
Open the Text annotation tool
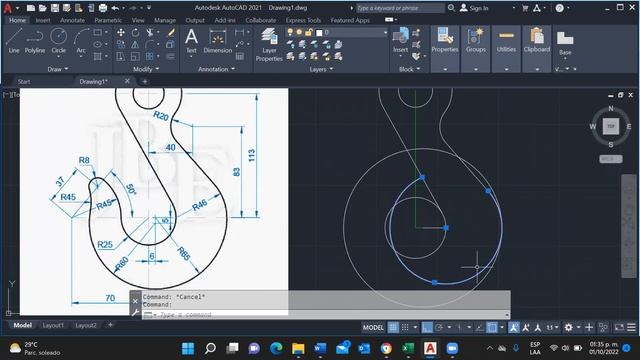(191, 41)
